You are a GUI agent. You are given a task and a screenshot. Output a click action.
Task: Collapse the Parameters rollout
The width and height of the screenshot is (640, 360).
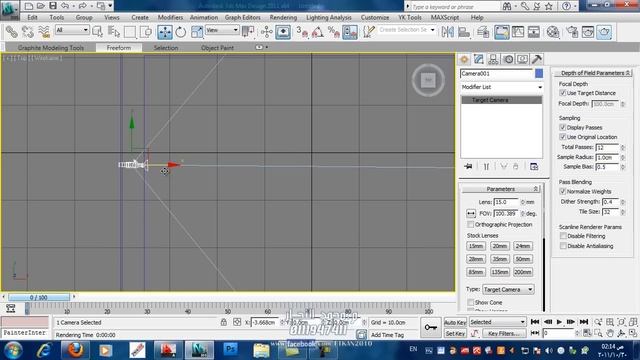[501, 189]
